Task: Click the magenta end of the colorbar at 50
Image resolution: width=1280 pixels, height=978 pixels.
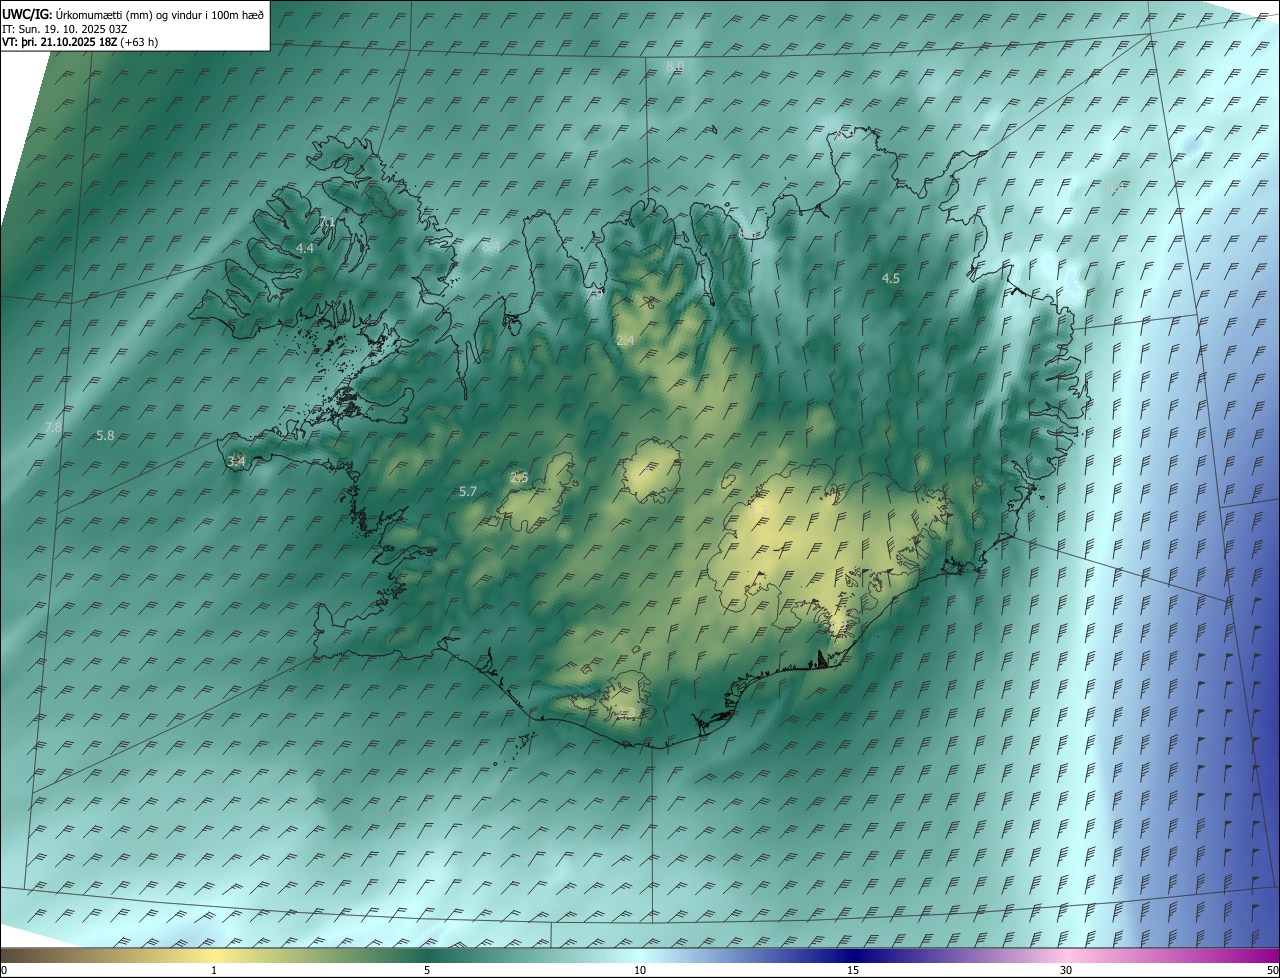Action: tap(1272, 970)
